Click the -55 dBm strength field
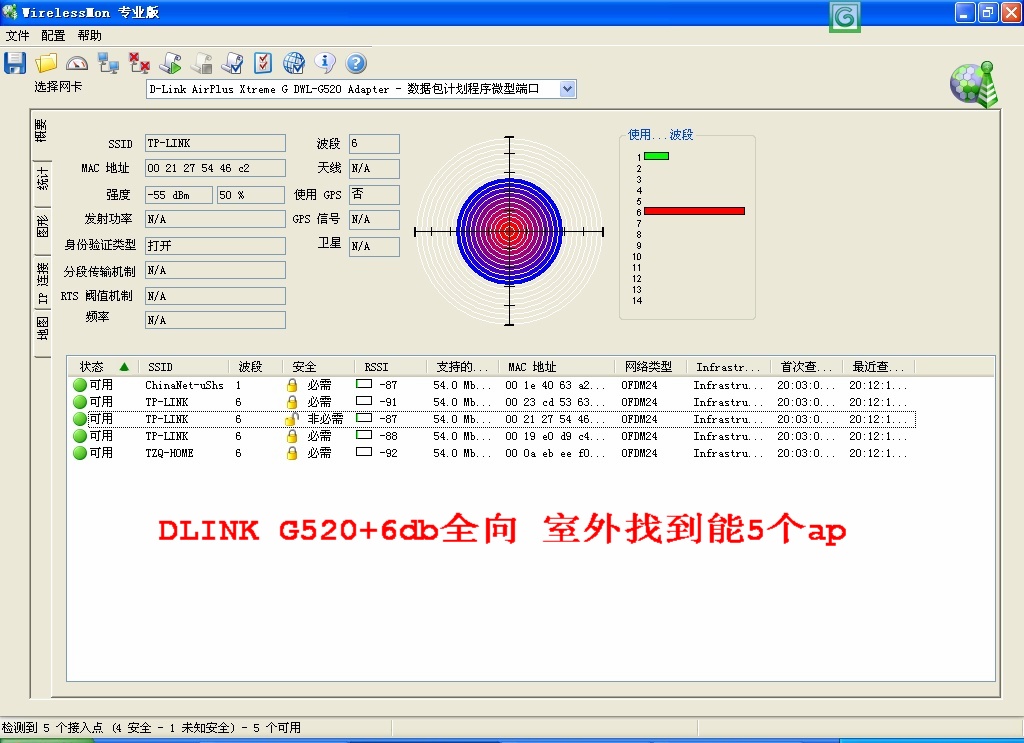 point(179,195)
